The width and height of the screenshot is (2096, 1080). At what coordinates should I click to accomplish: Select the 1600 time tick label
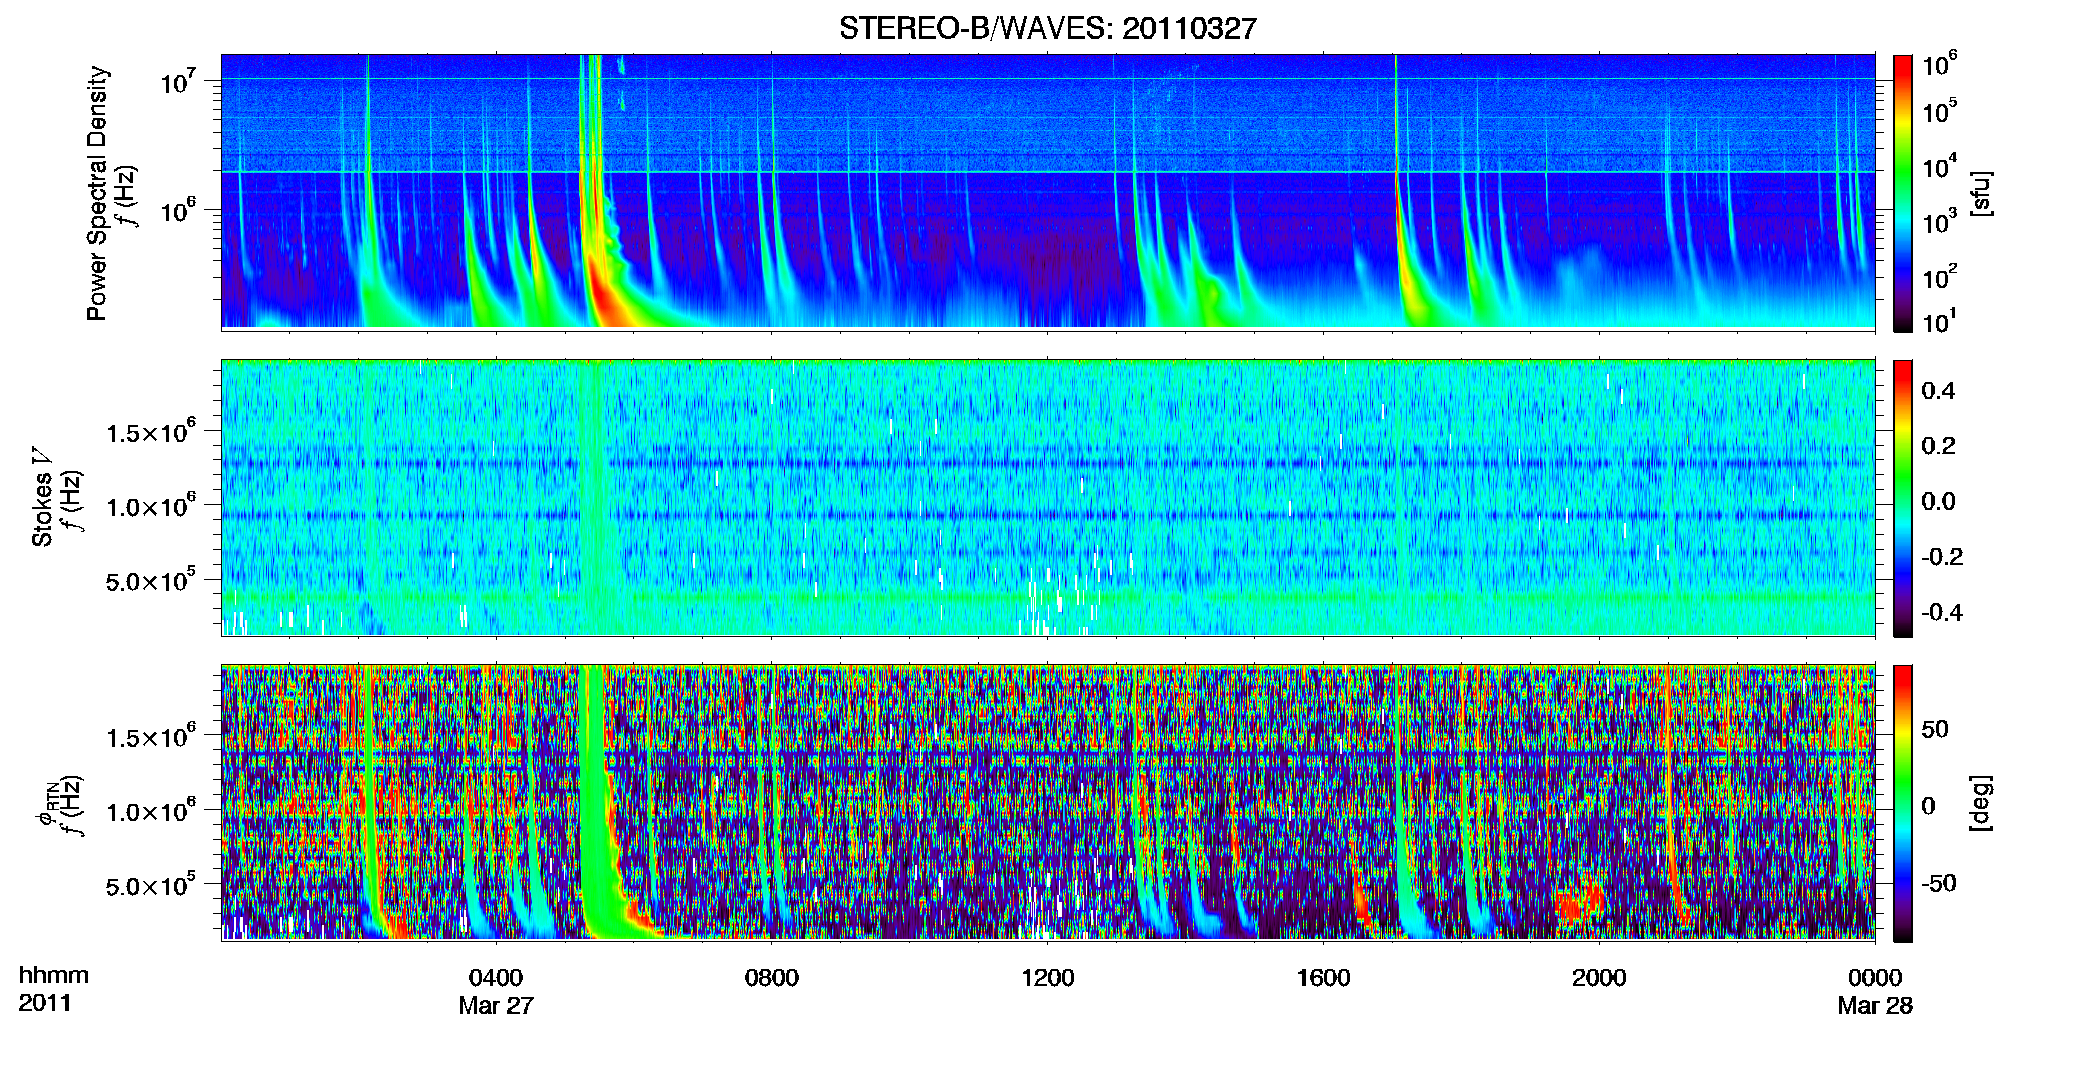[x=1323, y=977]
